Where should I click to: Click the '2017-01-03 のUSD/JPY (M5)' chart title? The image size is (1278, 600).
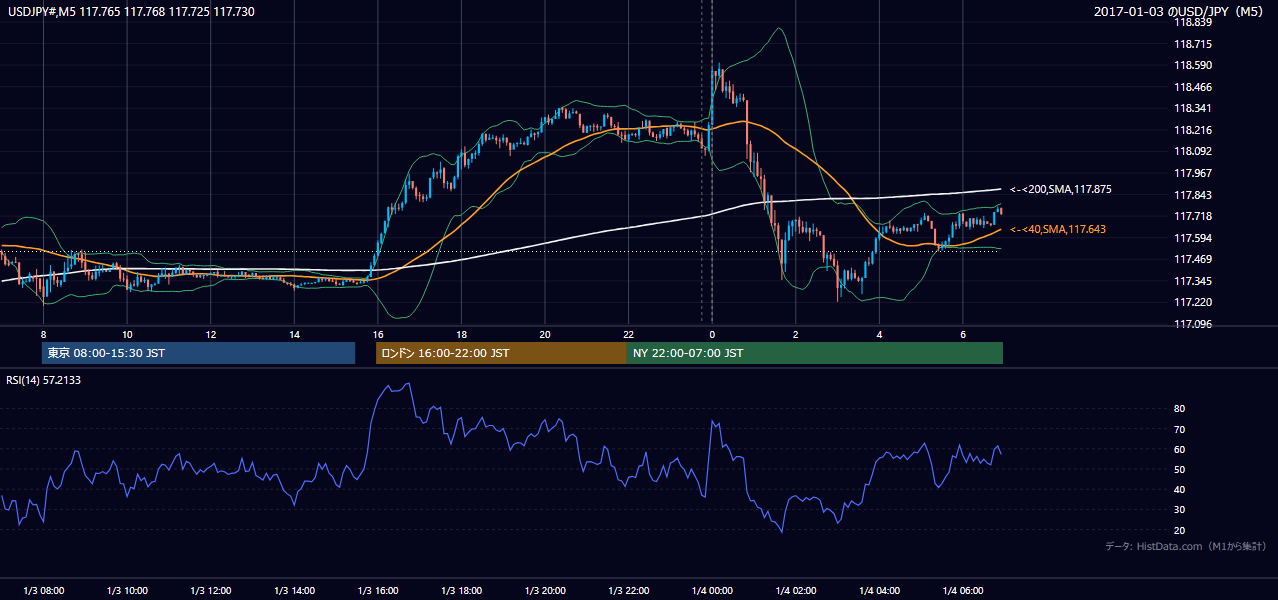(x=1180, y=12)
